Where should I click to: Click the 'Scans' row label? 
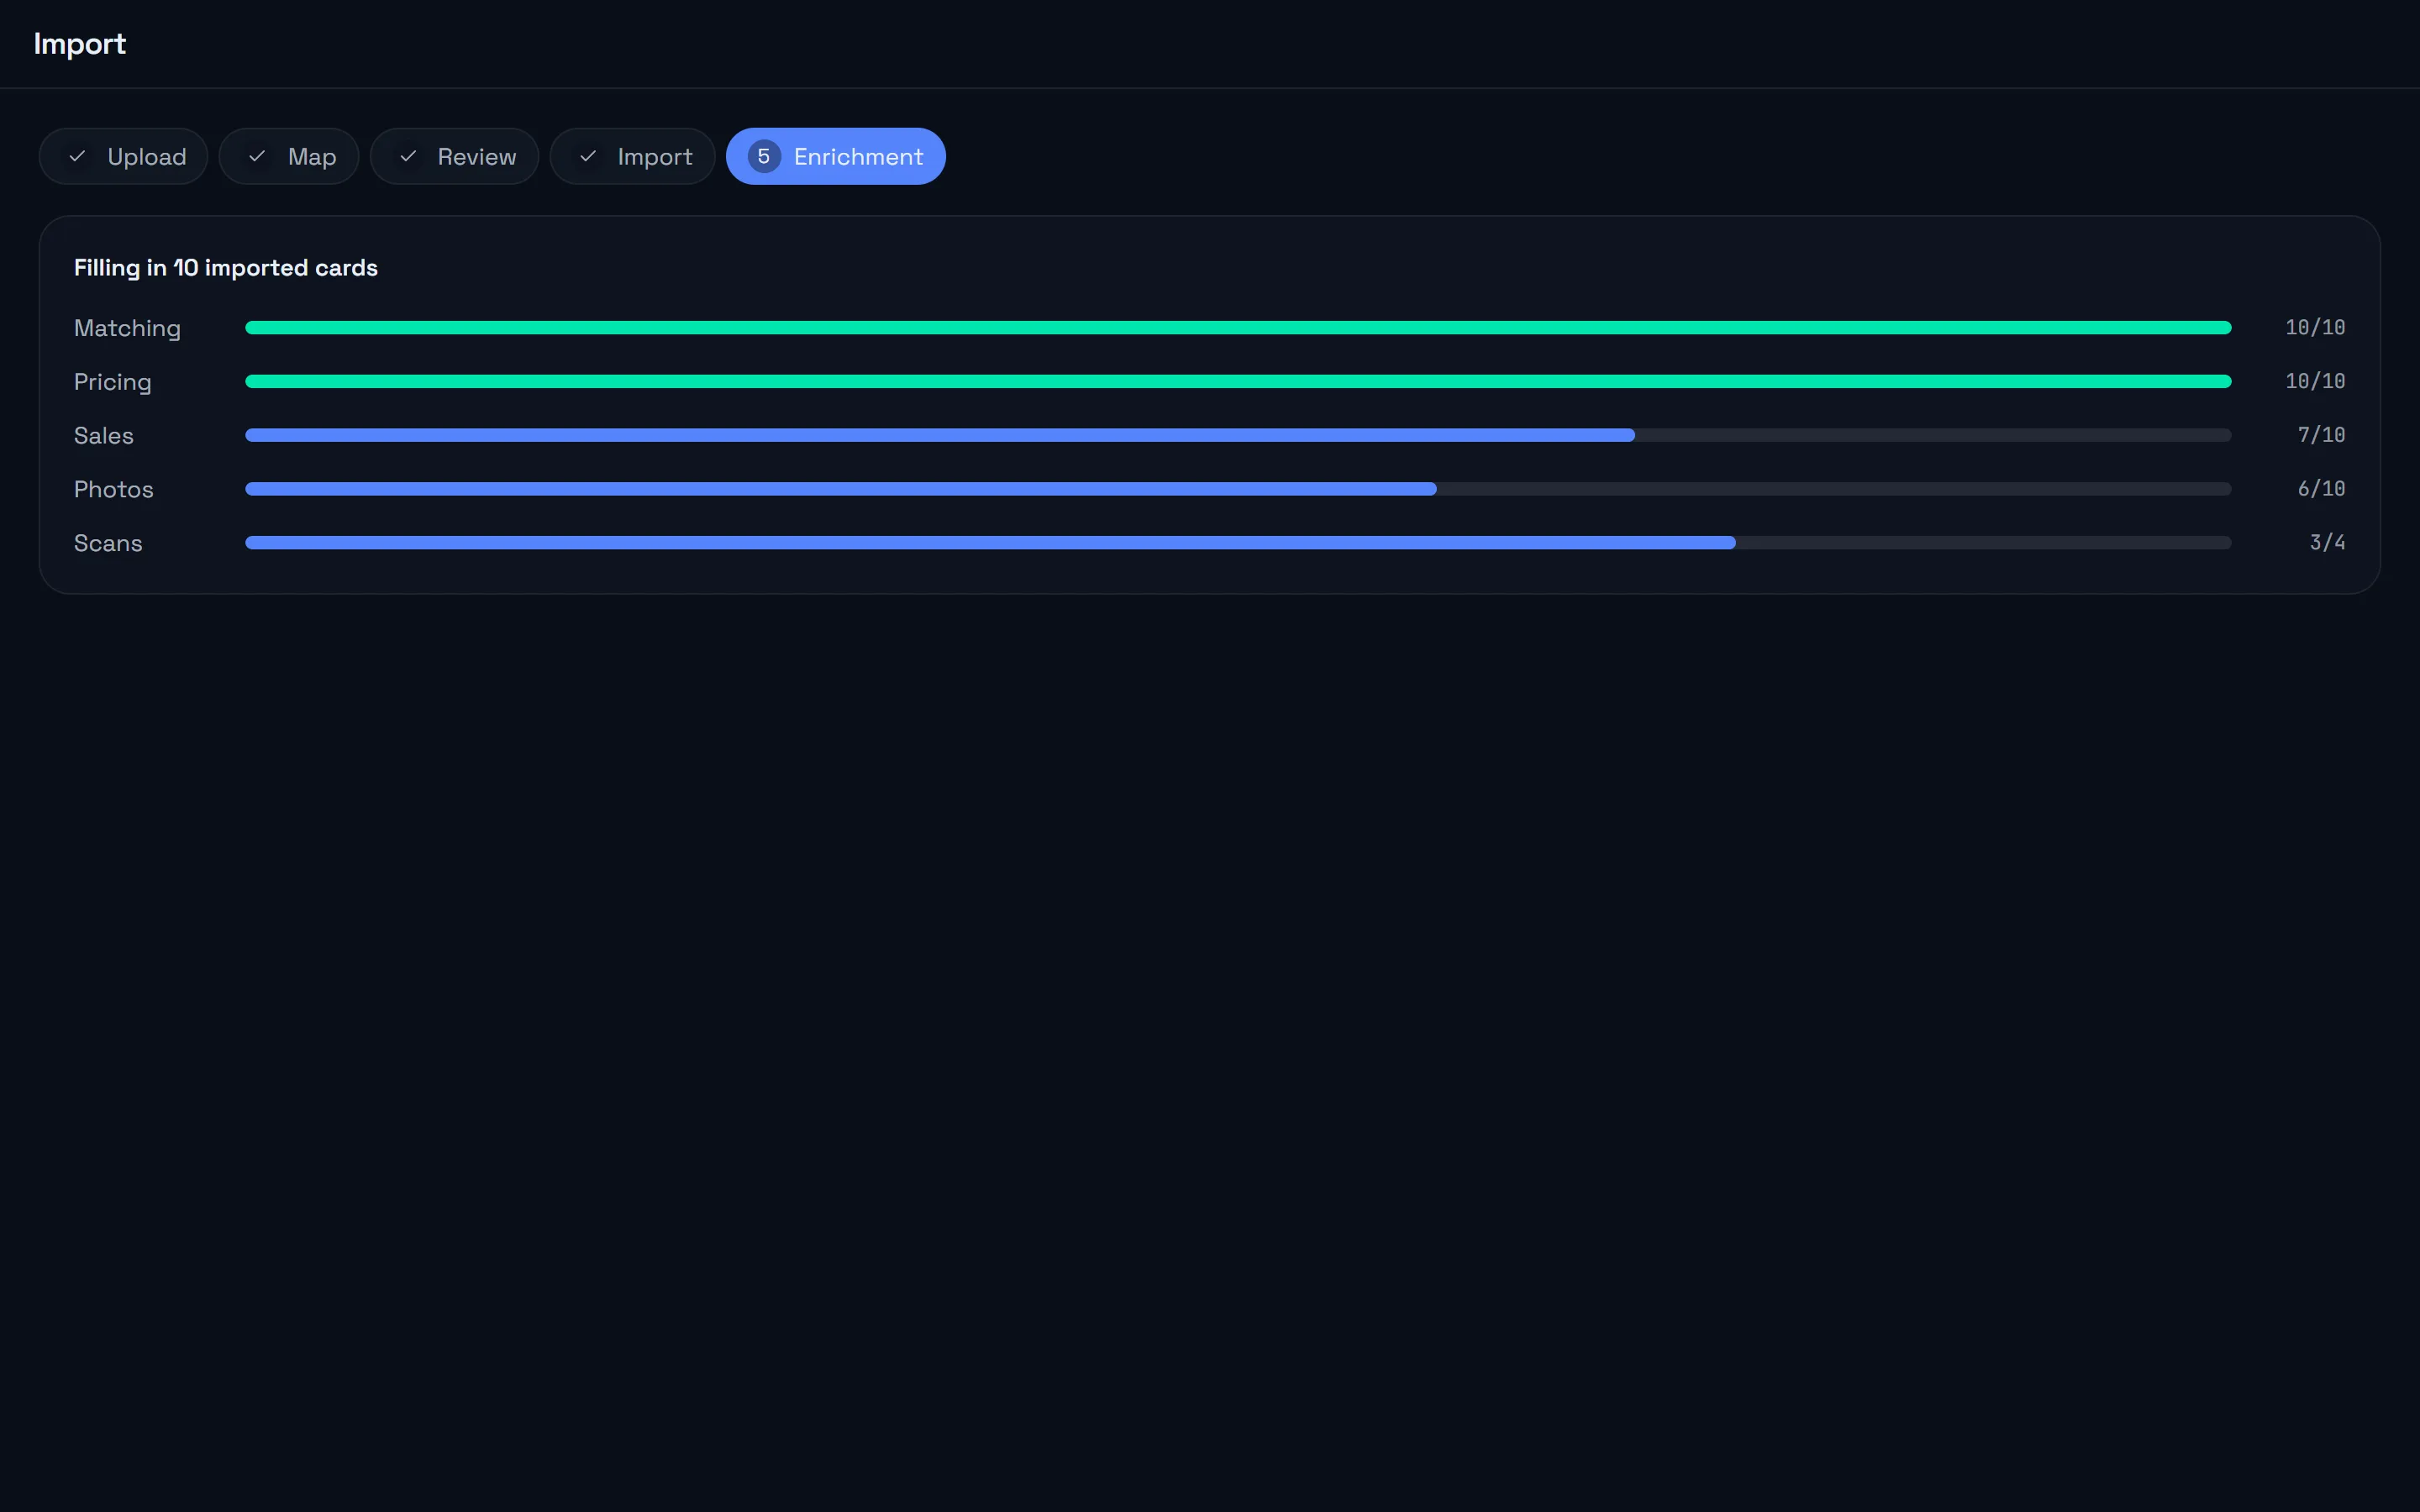108,543
